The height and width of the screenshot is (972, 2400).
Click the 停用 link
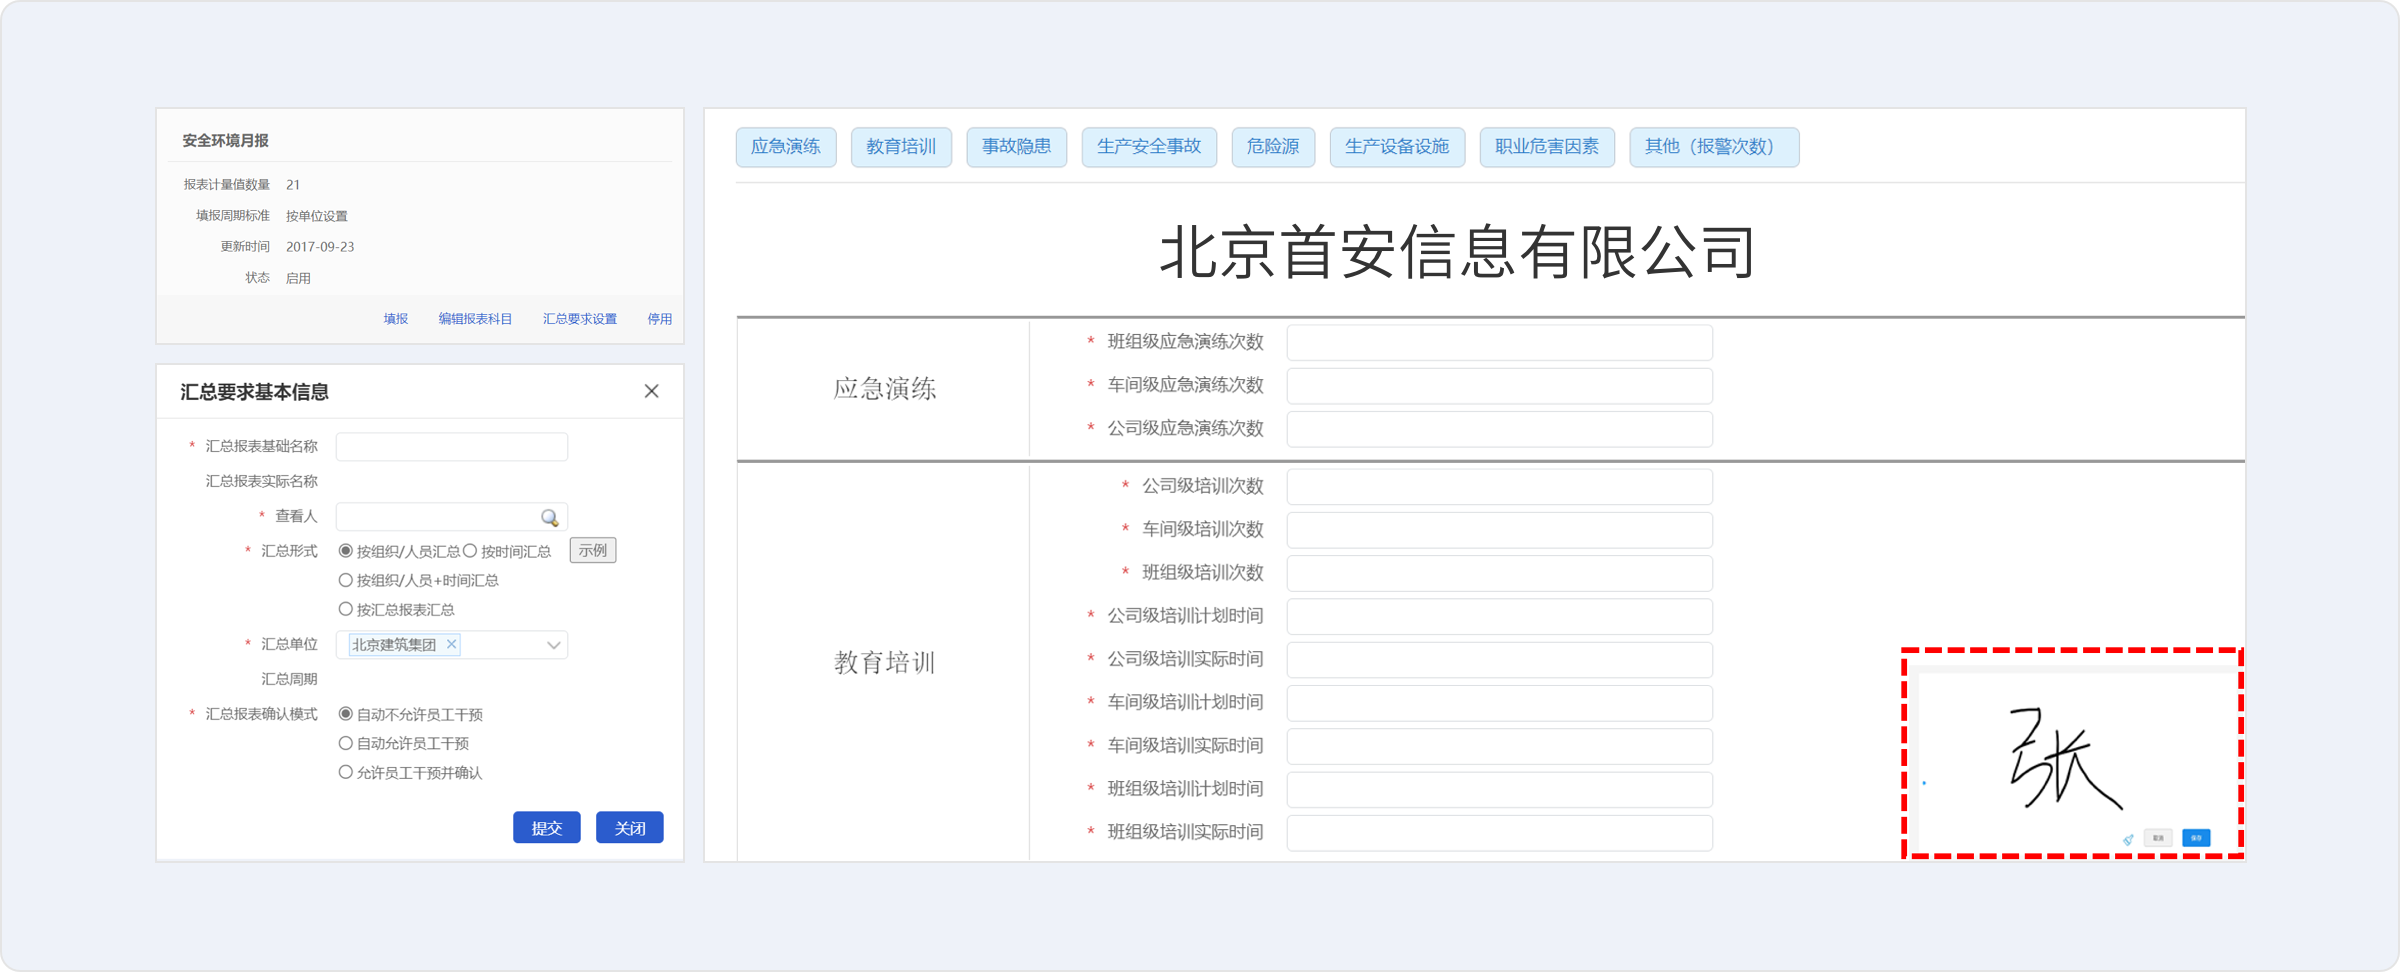660,319
